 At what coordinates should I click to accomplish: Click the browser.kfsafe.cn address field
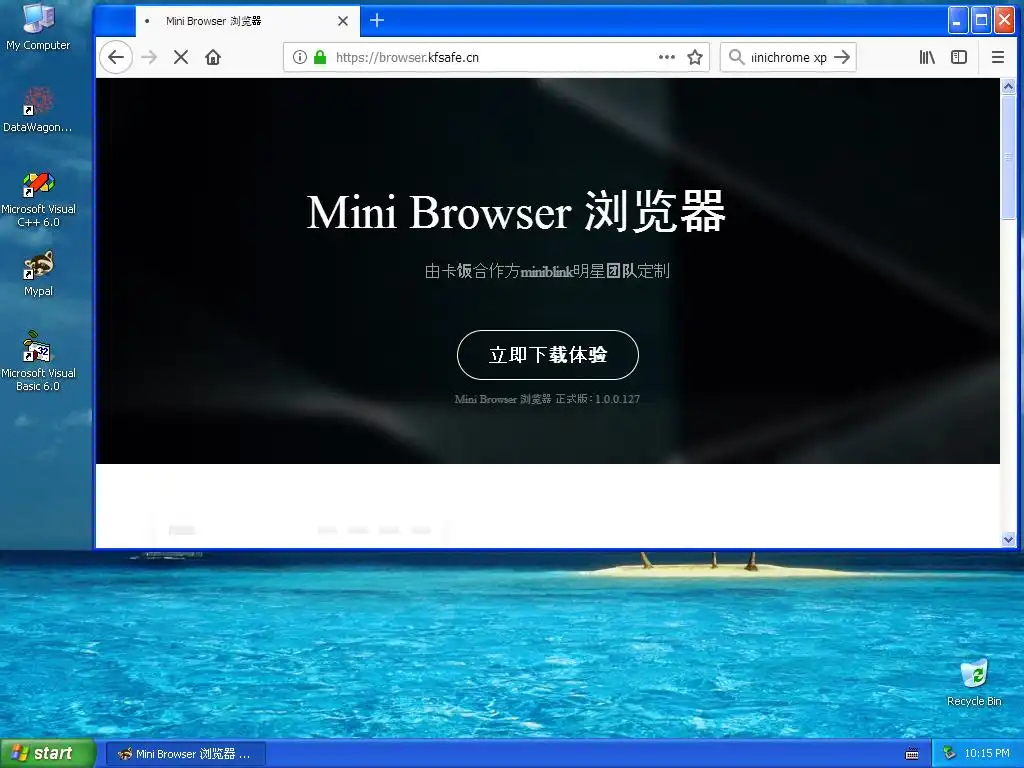496,57
